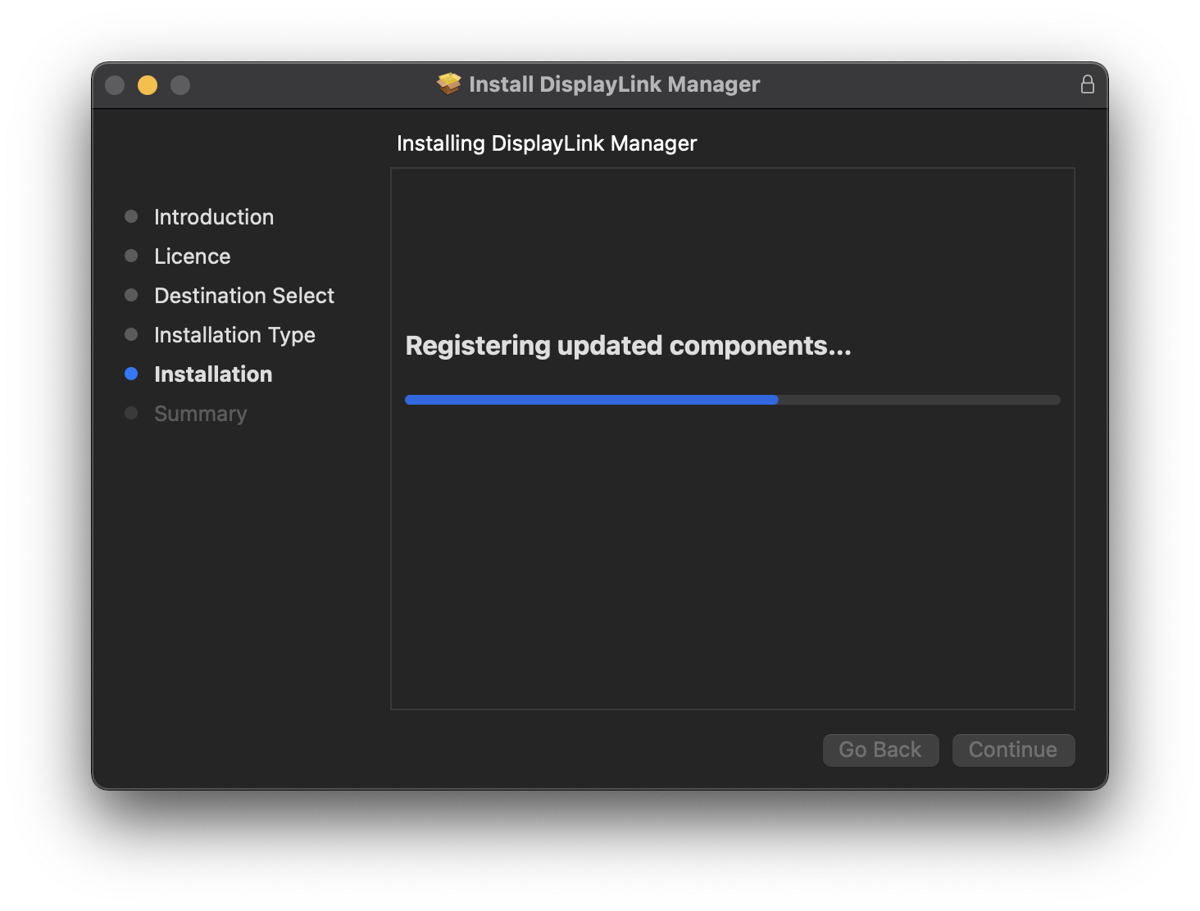Select the Summary step in the sidebar
Screen dimensions: 1200x911
pos(200,413)
